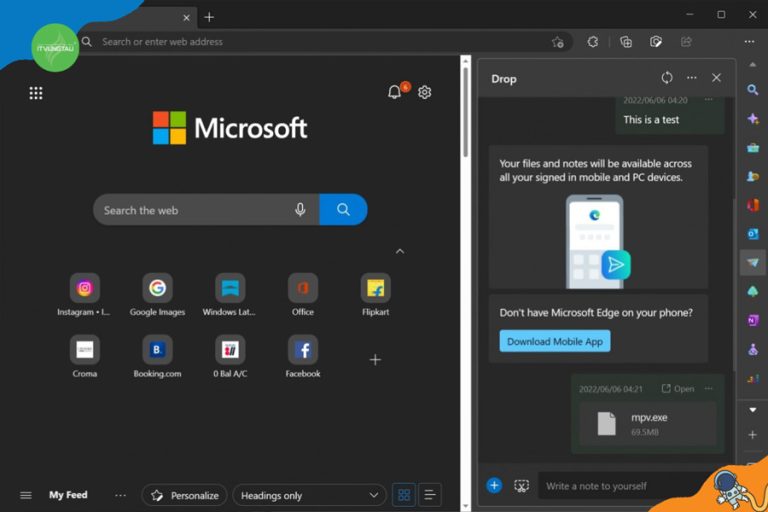Click the plus button to attach a file in Drop
Image resolution: width=768 pixels, height=512 pixels.
click(x=494, y=485)
